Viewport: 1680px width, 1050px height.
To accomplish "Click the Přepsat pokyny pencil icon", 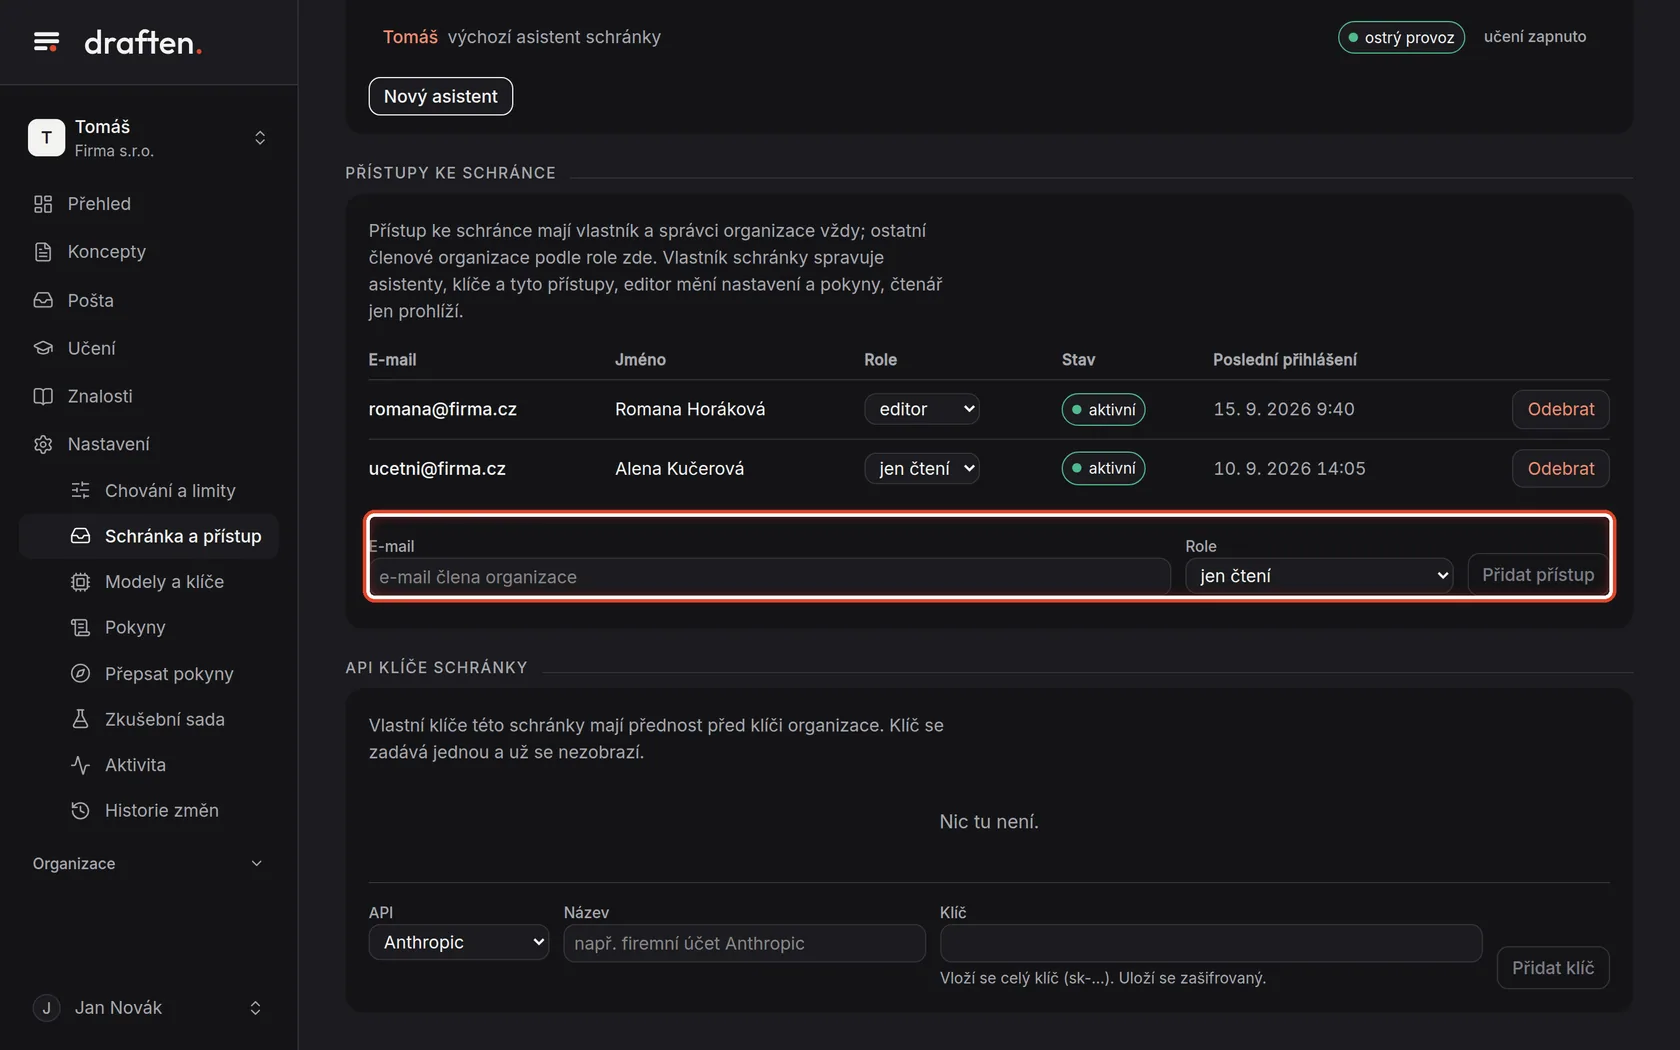I will (x=81, y=673).
